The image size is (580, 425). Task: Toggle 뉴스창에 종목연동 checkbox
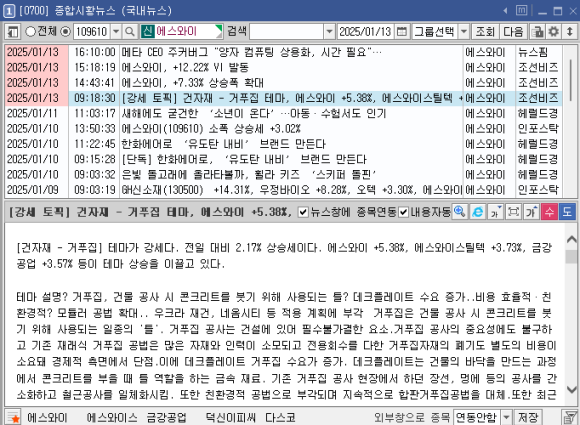(x=303, y=212)
